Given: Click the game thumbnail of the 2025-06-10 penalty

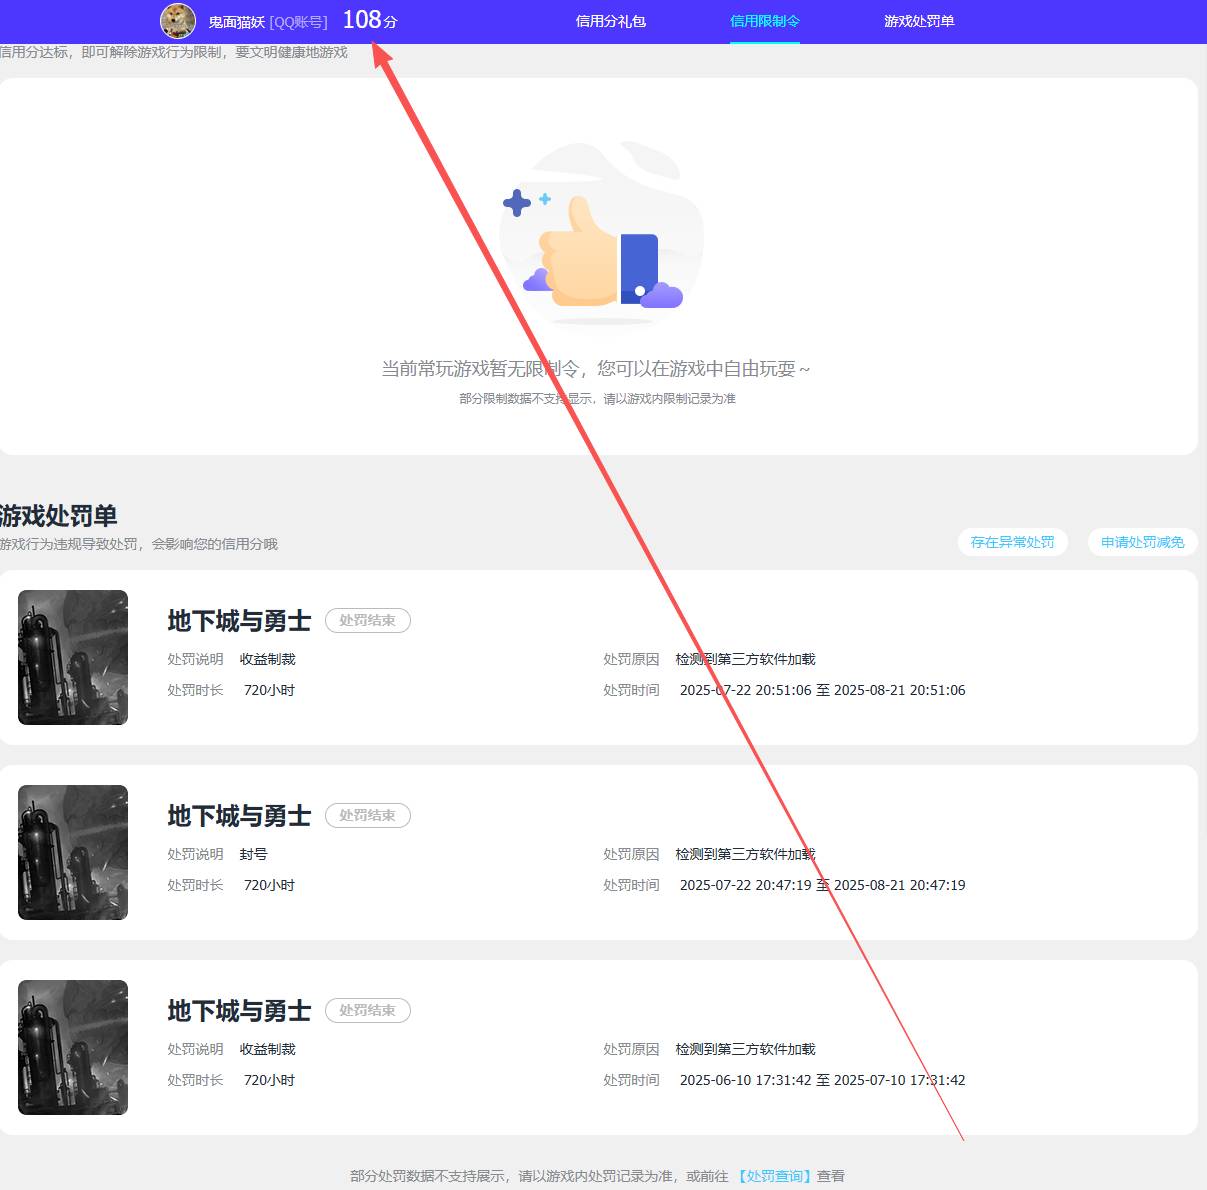Looking at the screenshot, I should point(73,1047).
